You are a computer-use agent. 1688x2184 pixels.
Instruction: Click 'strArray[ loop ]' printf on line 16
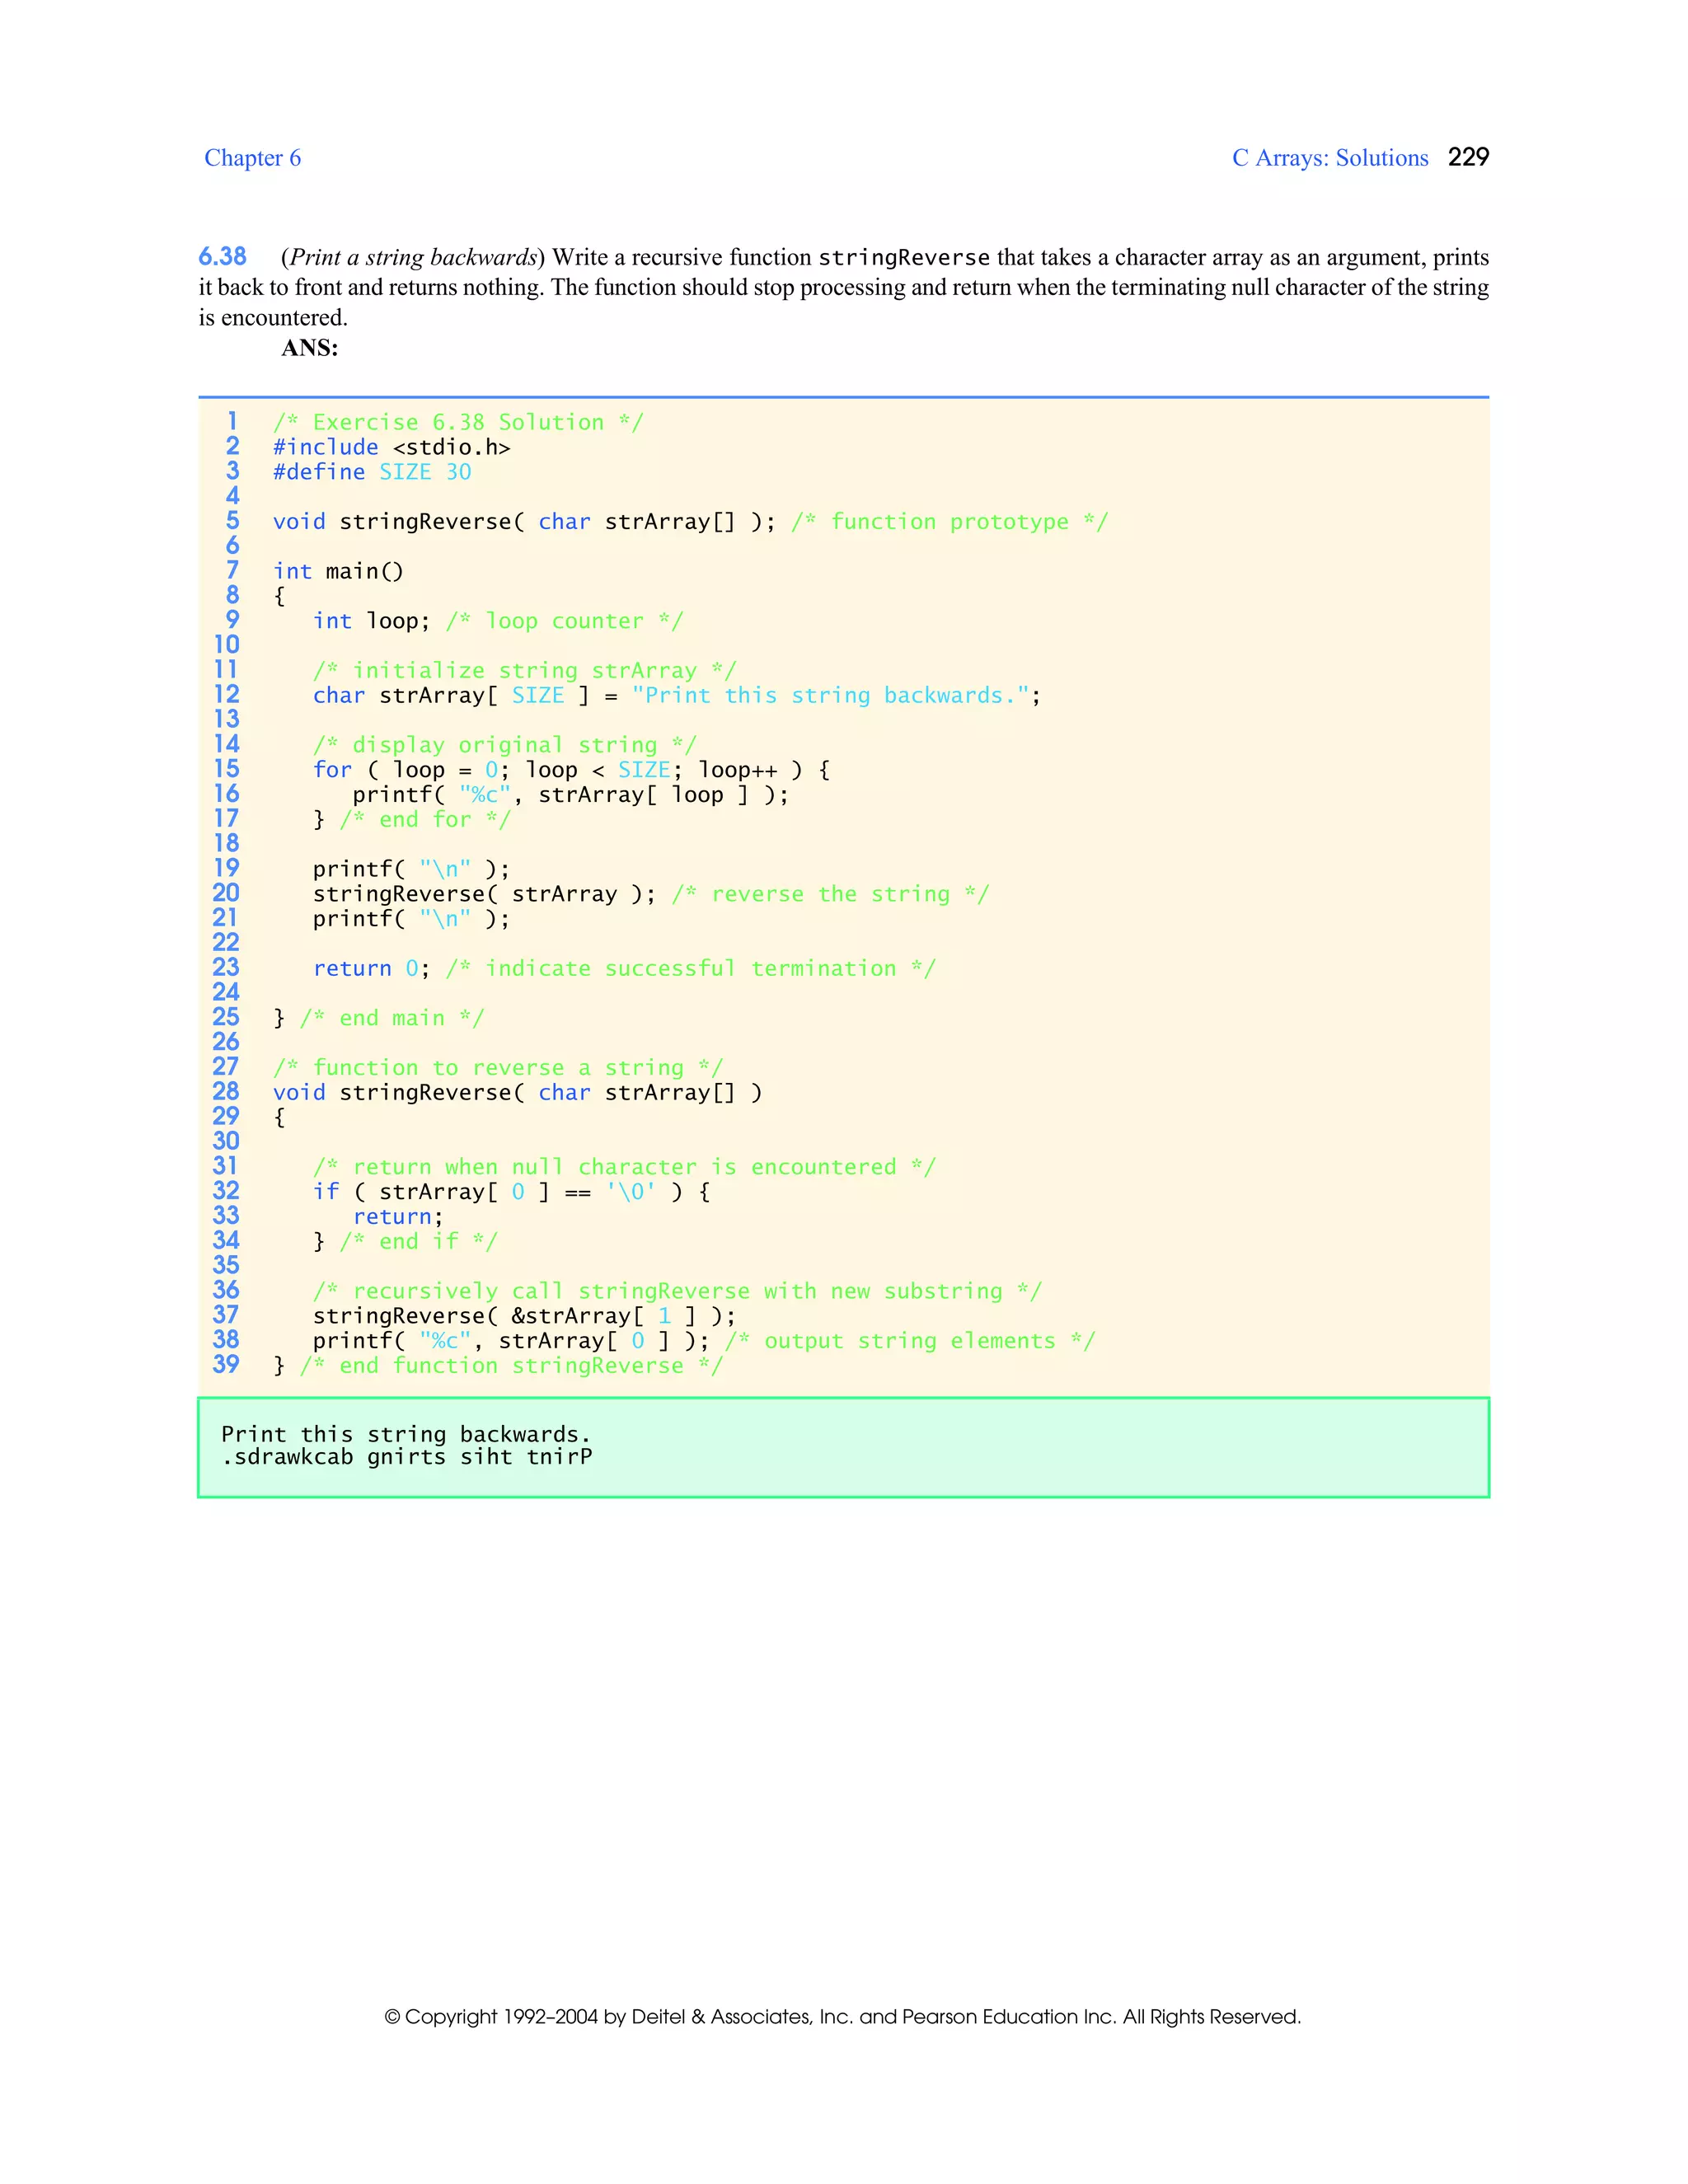pyautogui.click(x=570, y=795)
